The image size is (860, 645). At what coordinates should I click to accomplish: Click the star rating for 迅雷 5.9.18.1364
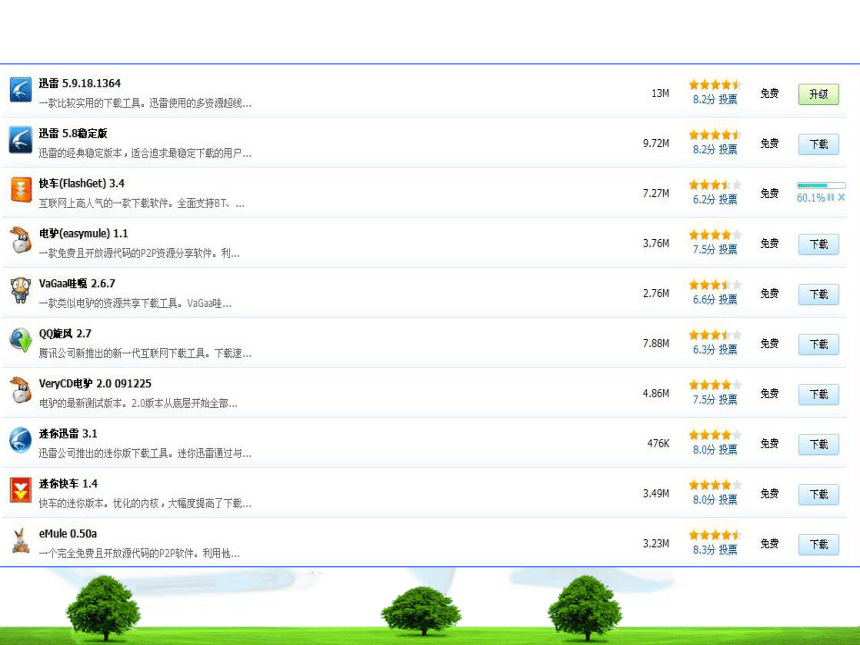point(715,85)
